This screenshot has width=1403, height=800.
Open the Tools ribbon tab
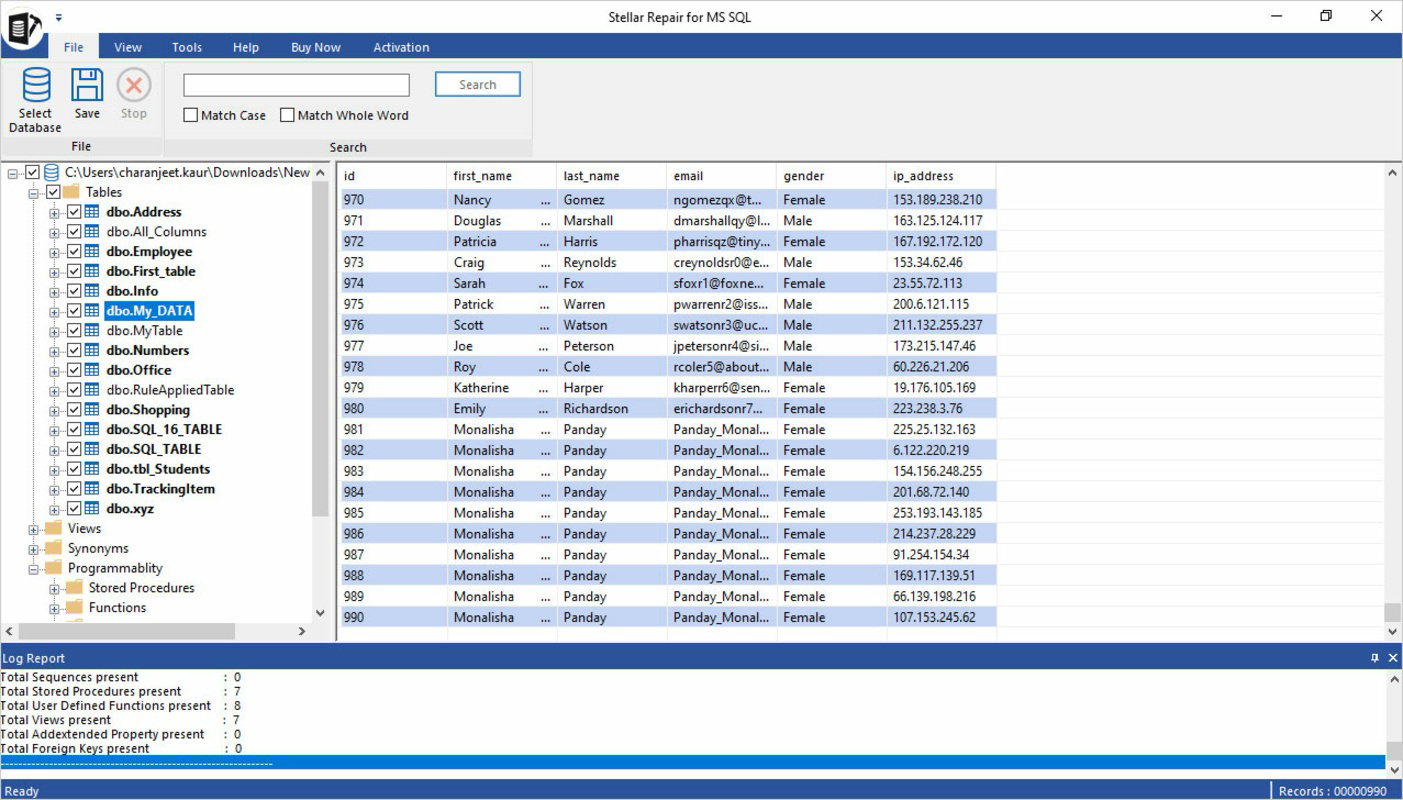click(x=187, y=47)
